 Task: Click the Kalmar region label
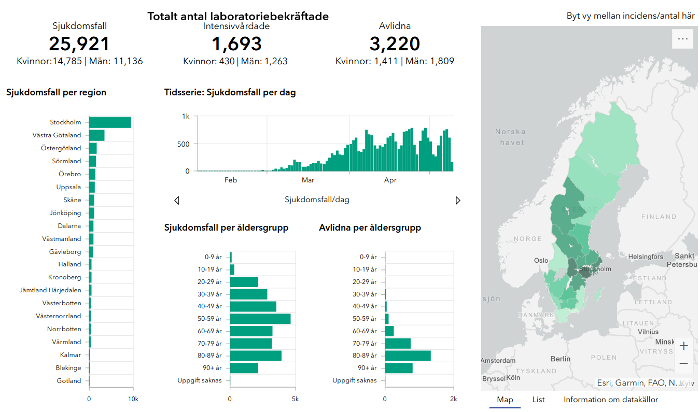pos(70,355)
